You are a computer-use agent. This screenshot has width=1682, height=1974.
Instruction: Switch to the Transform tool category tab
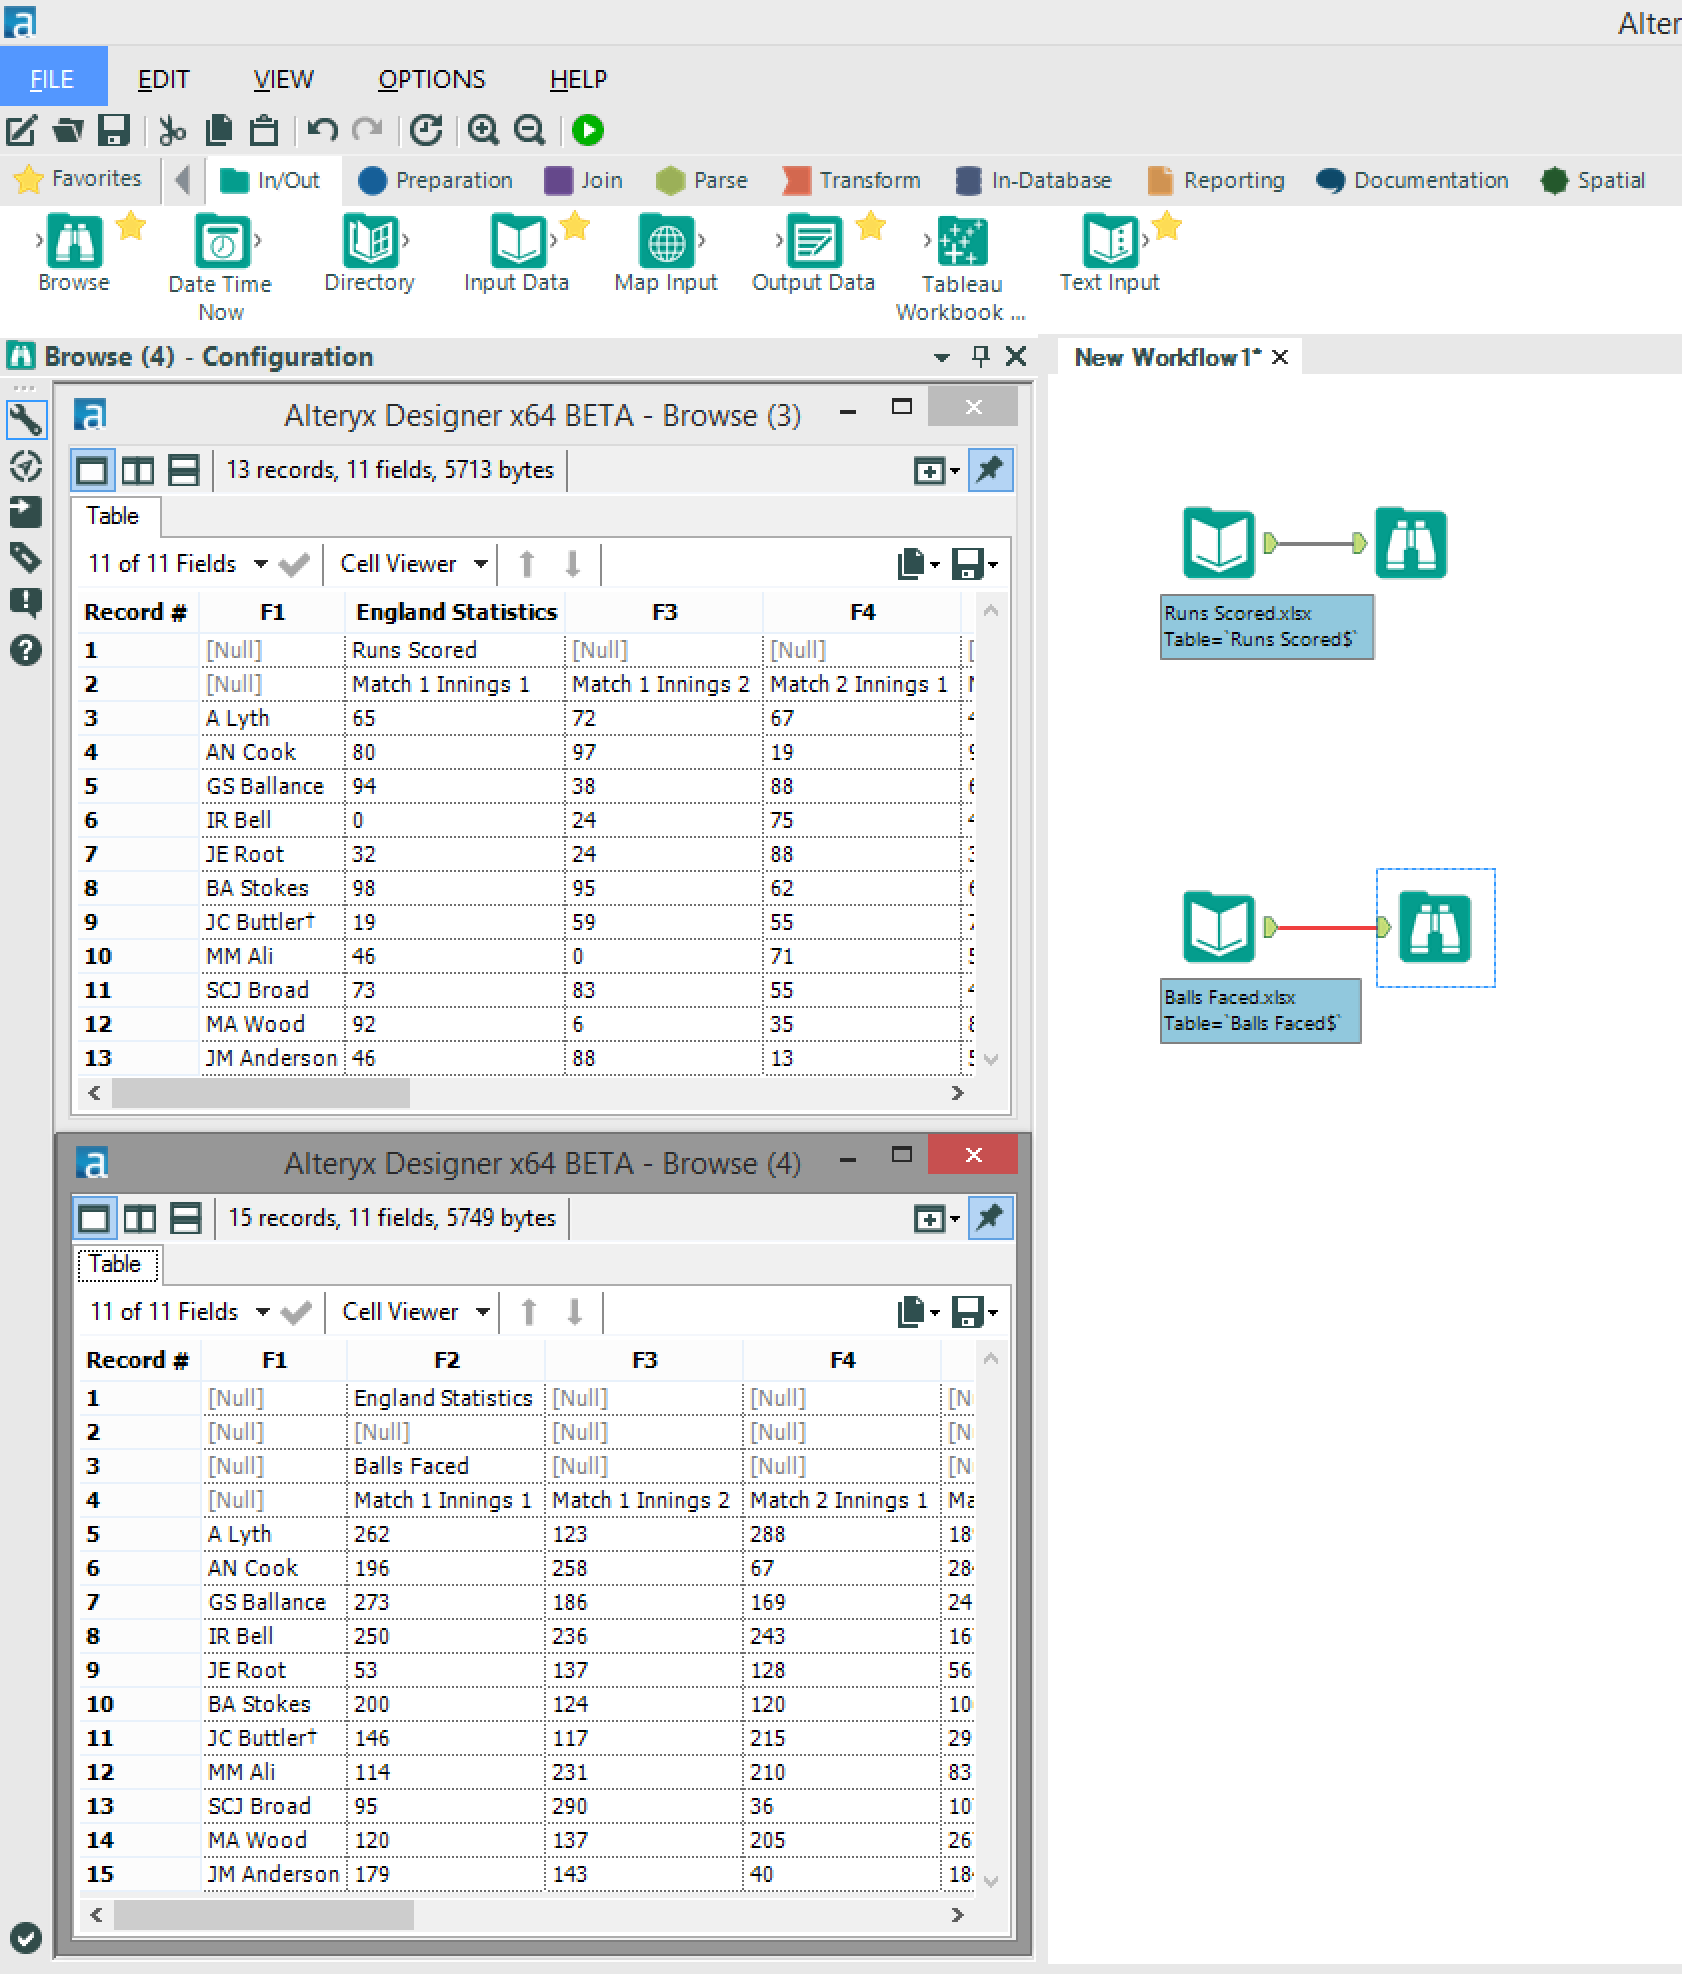coord(852,180)
